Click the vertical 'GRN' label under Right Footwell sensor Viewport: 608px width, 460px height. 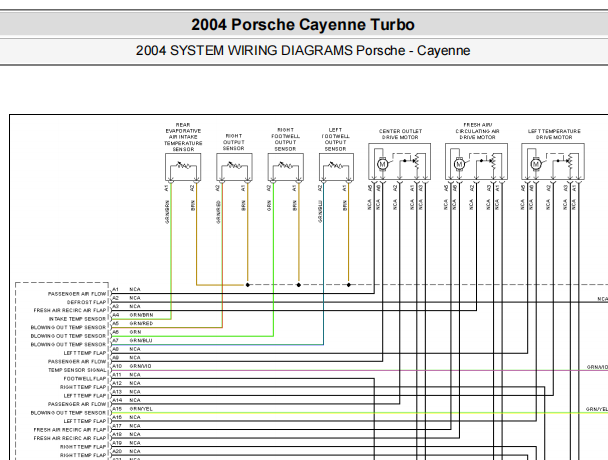click(x=269, y=206)
